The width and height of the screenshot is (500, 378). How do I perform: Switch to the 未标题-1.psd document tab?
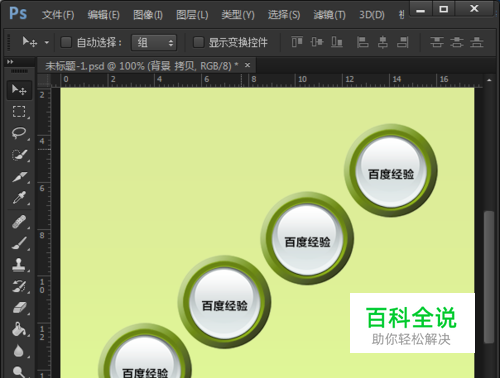(142, 66)
